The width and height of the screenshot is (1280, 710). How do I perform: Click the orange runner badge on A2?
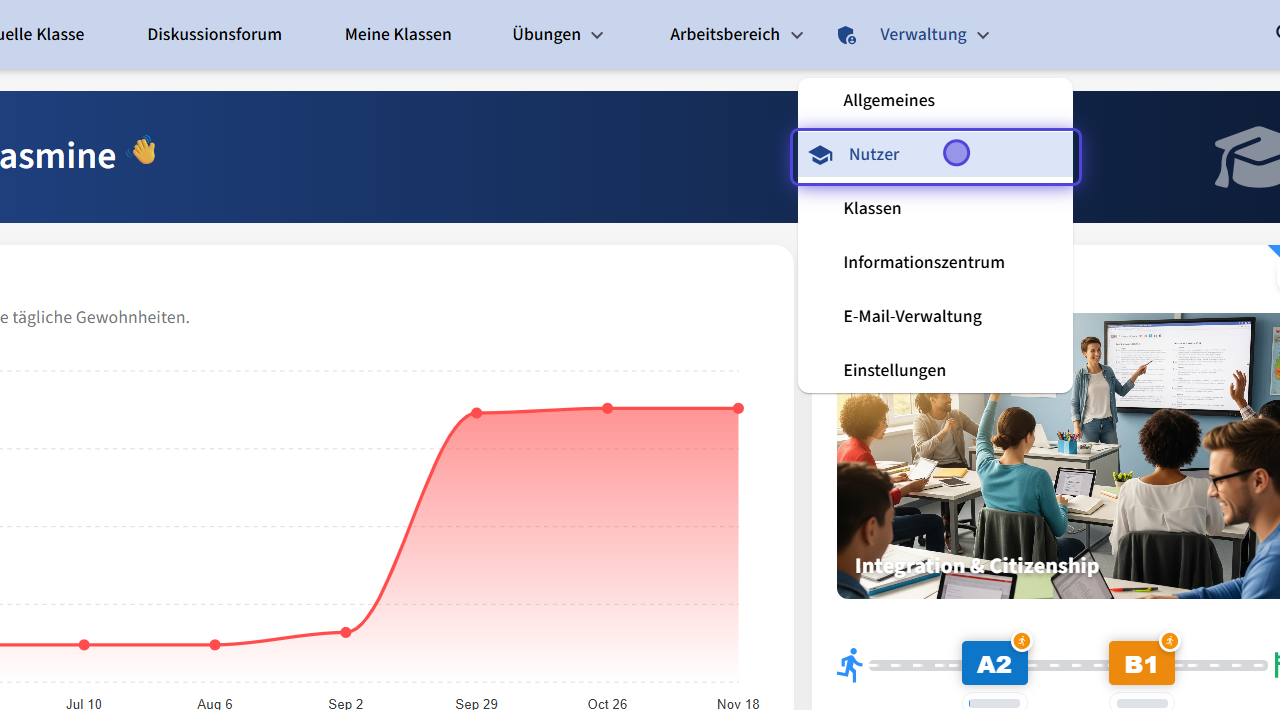click(1021, 641)
